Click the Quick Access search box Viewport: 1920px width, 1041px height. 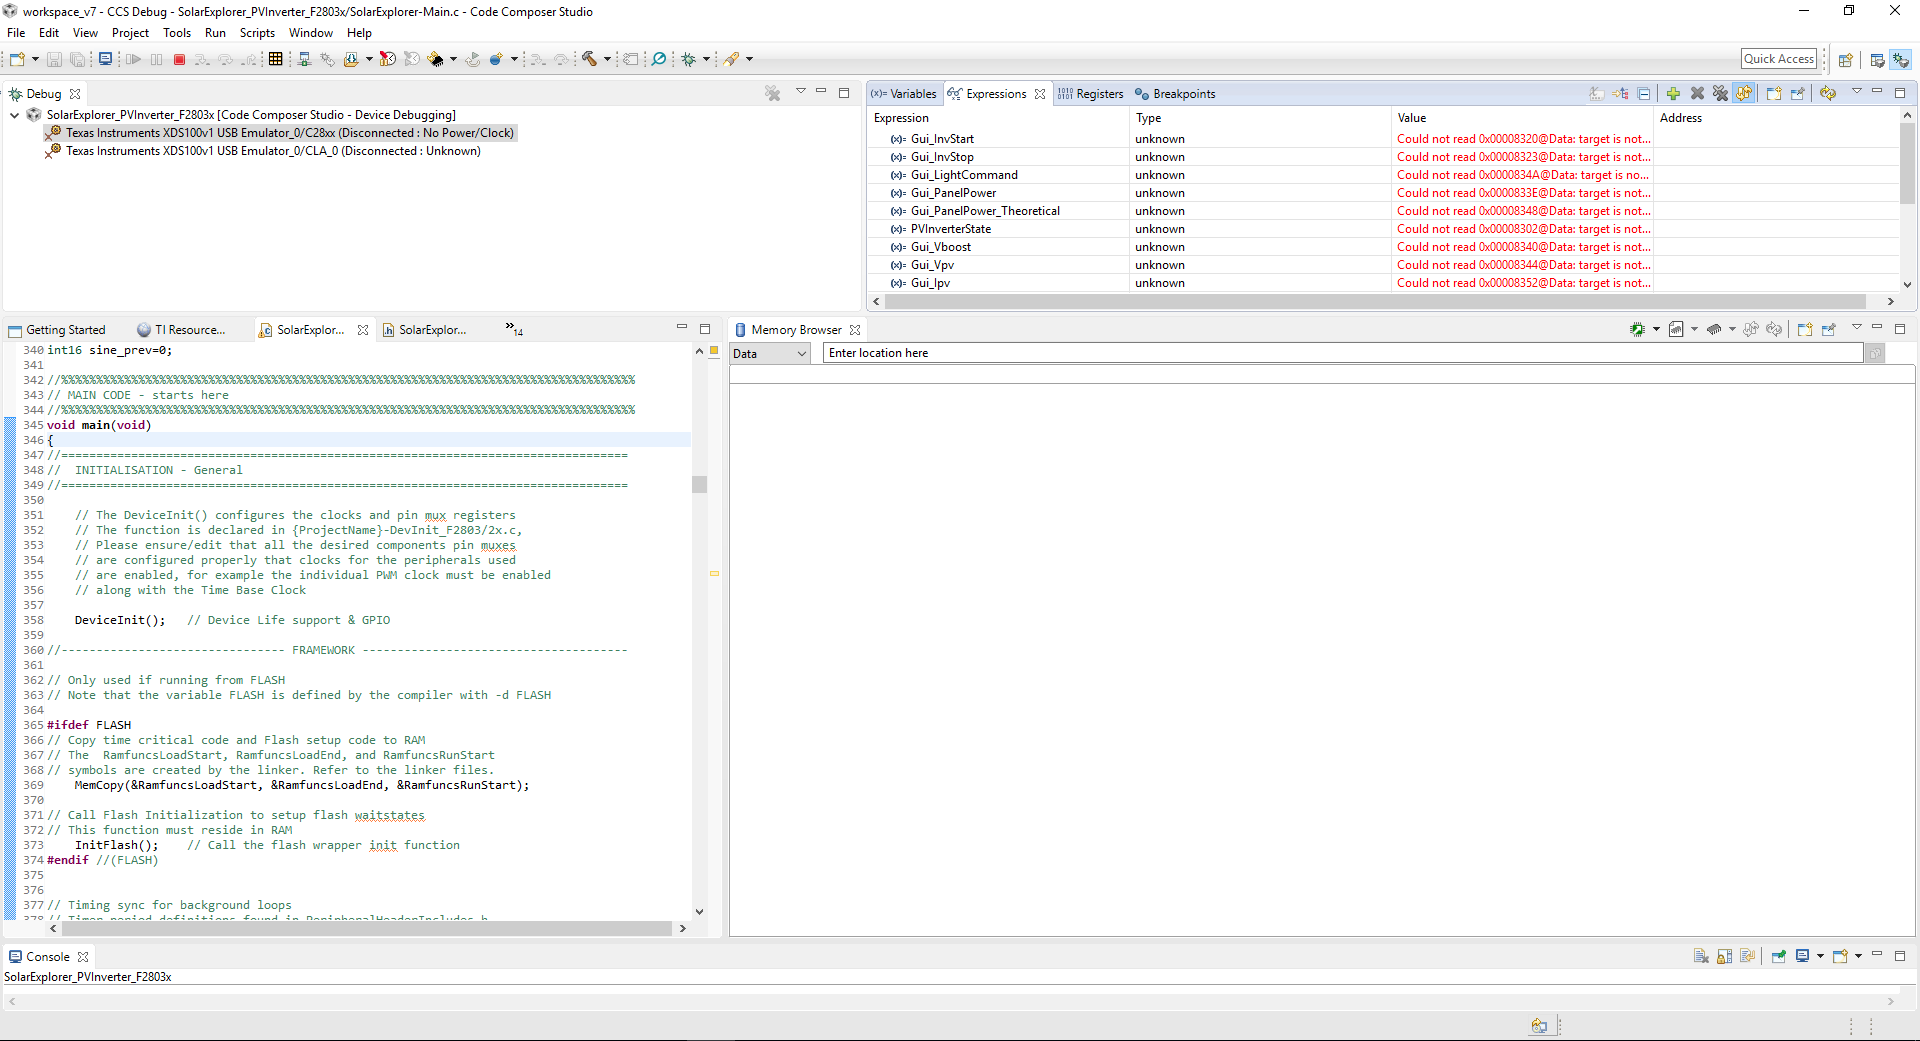[1778, 59]
